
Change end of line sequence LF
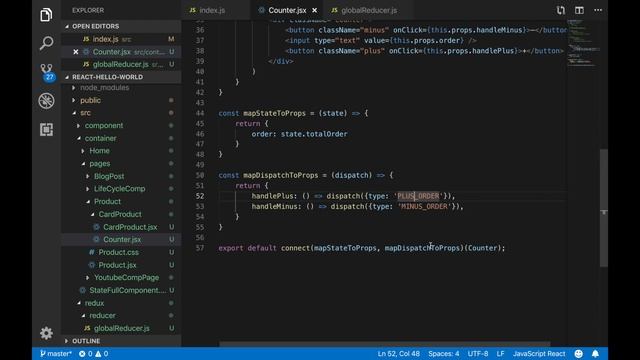tap(500, 354)
